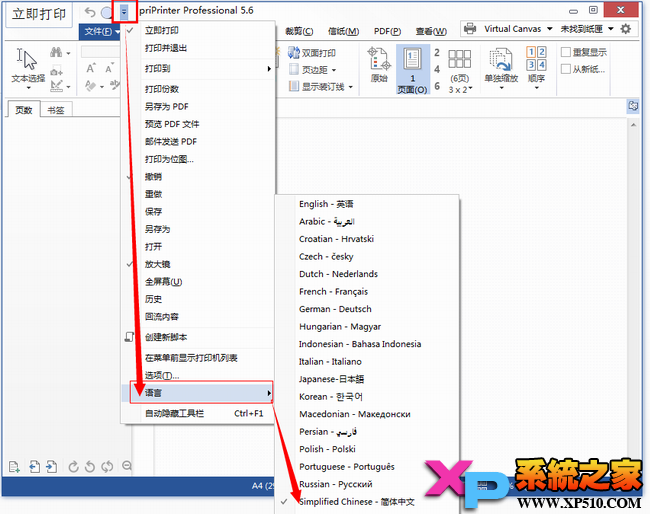Viewport: 650px width, 514px height.
Task: Select Auto-hide Toolbar (自动隐藏工具栏)
Action: coord(198,413)
